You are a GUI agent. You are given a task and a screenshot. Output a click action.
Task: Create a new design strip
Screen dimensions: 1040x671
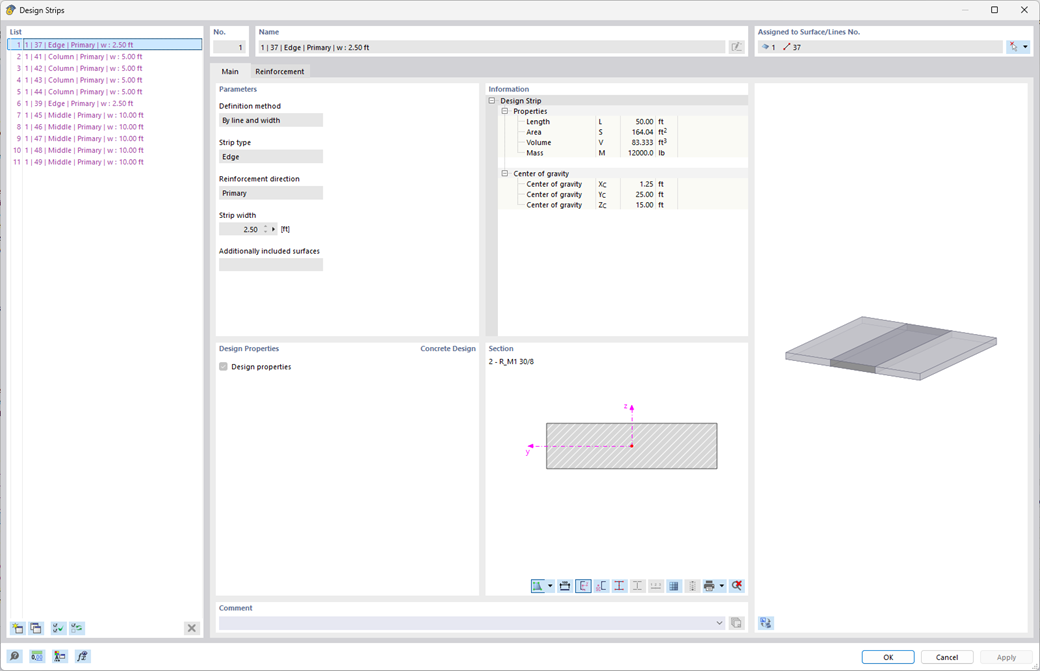coord(17,628)
